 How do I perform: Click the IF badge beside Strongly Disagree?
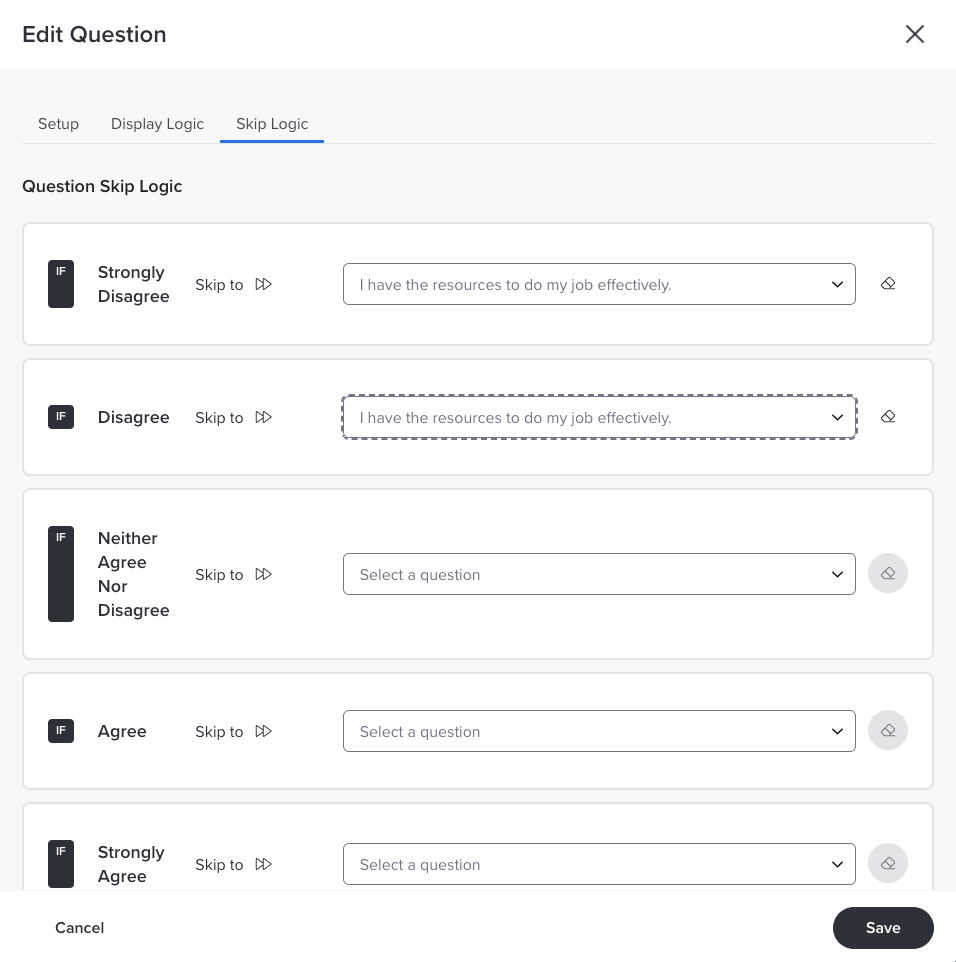[x=61, y=284]
